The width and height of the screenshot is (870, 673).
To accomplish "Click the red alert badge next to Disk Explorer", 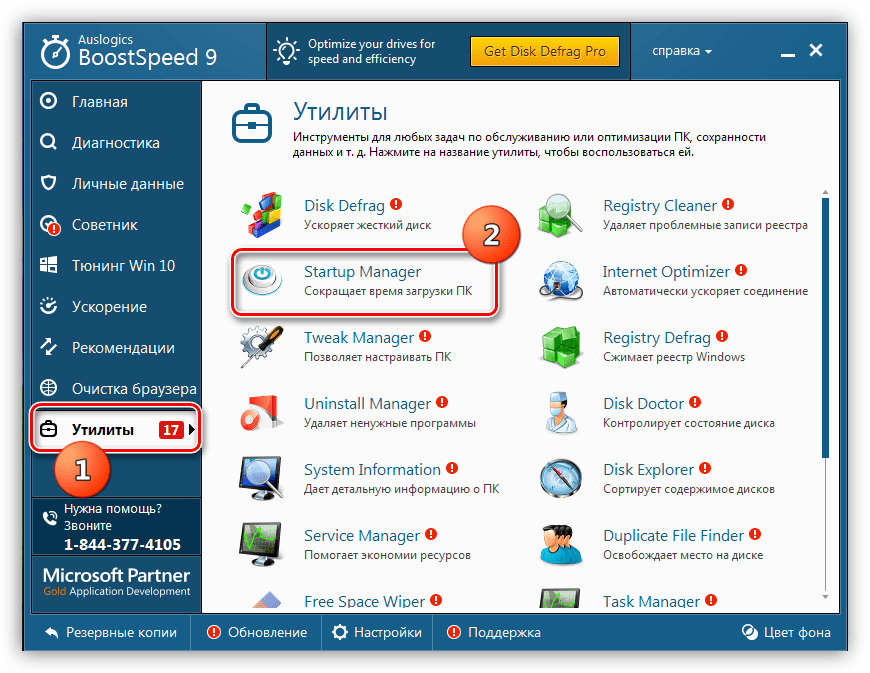I will pos(705,468).
